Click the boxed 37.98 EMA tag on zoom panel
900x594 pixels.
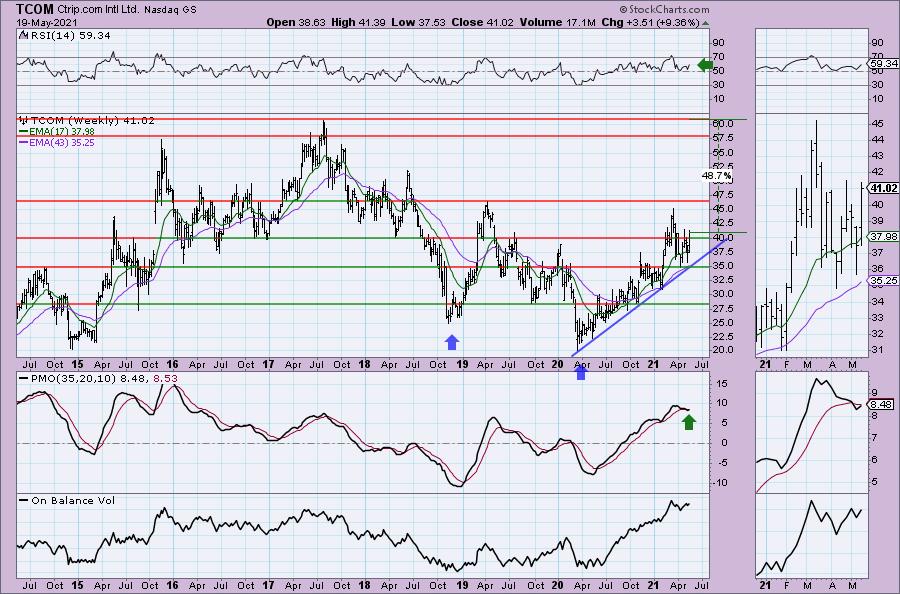click(883, 236)
